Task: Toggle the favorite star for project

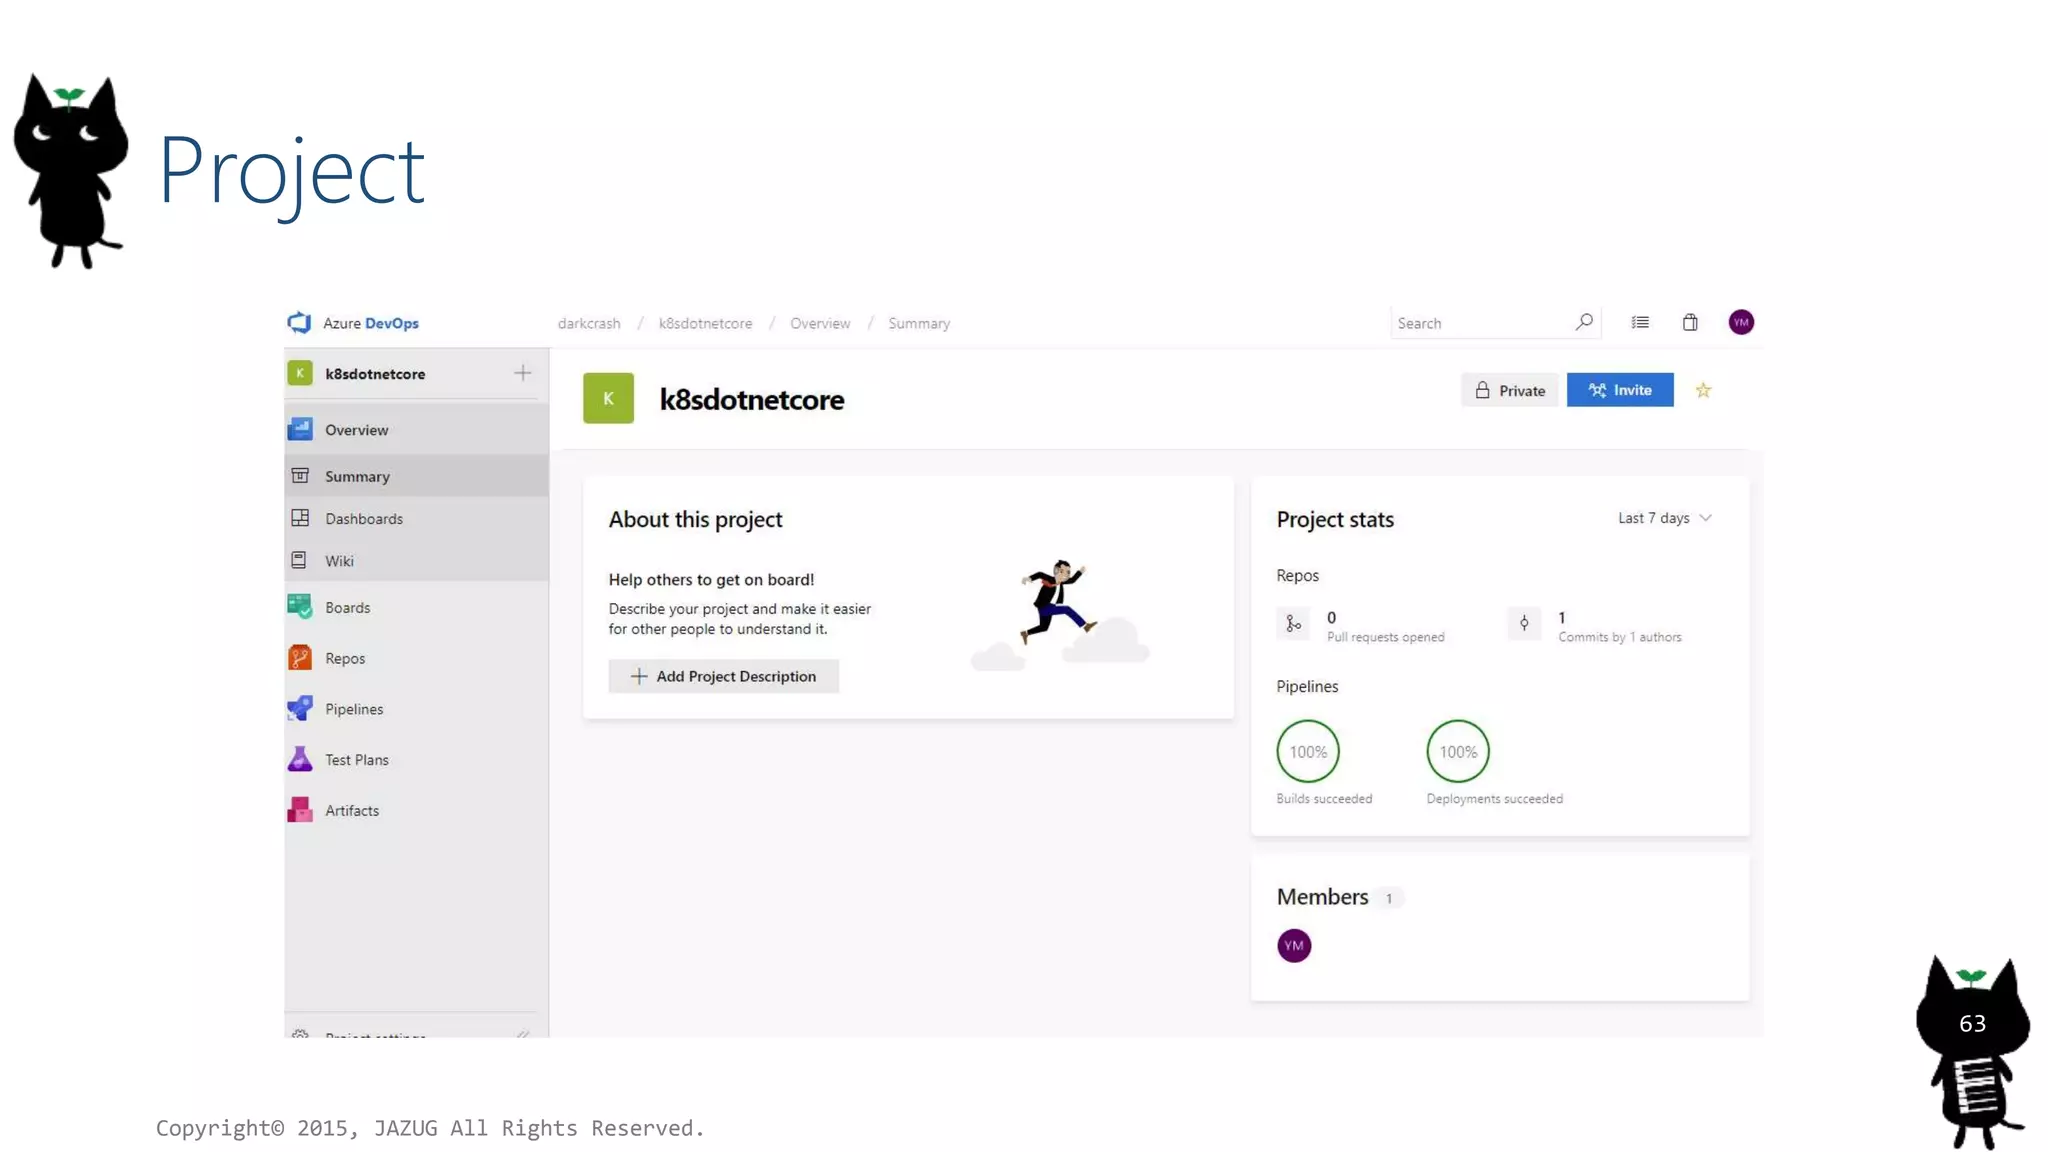Action: (1703, 391)
